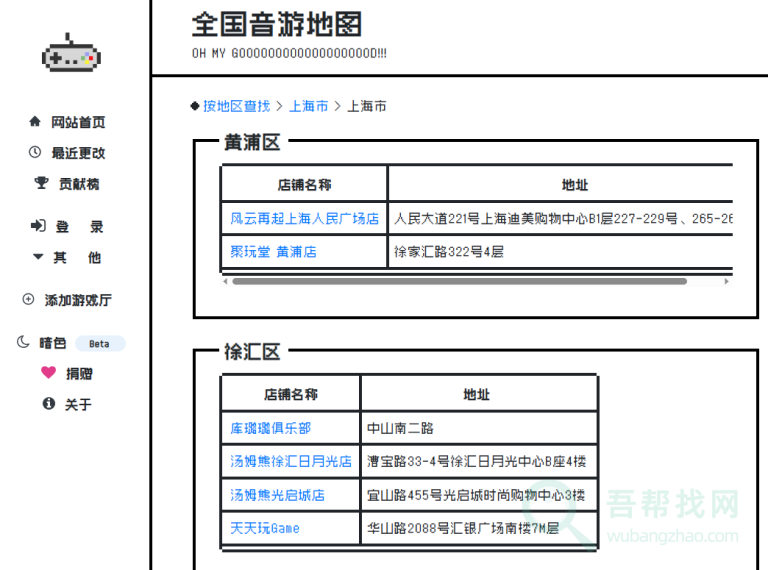Click the 上海市 breadcrumb link
This screenshot has width=768, height=570.
[x=308, y=106]
